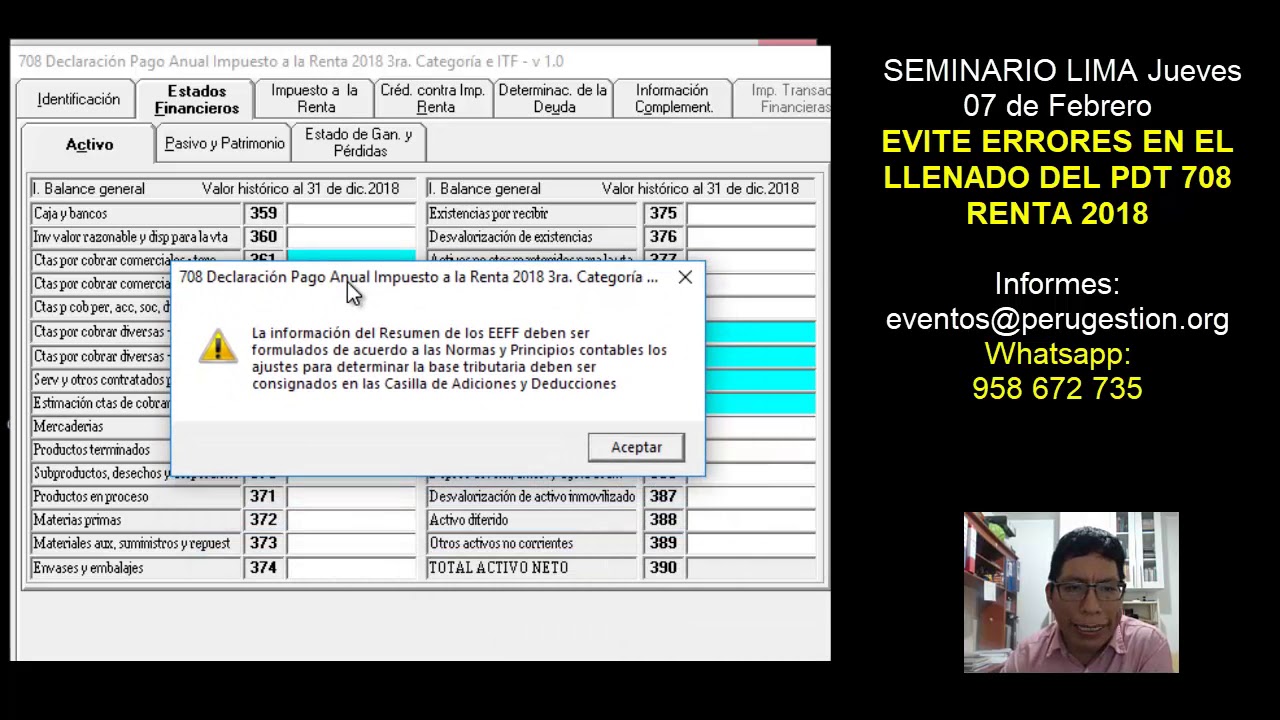The width and height of the screenshot is (1280, 720).
Task: Click the Caja y bancos 359 input field
Action: (351, 213)
